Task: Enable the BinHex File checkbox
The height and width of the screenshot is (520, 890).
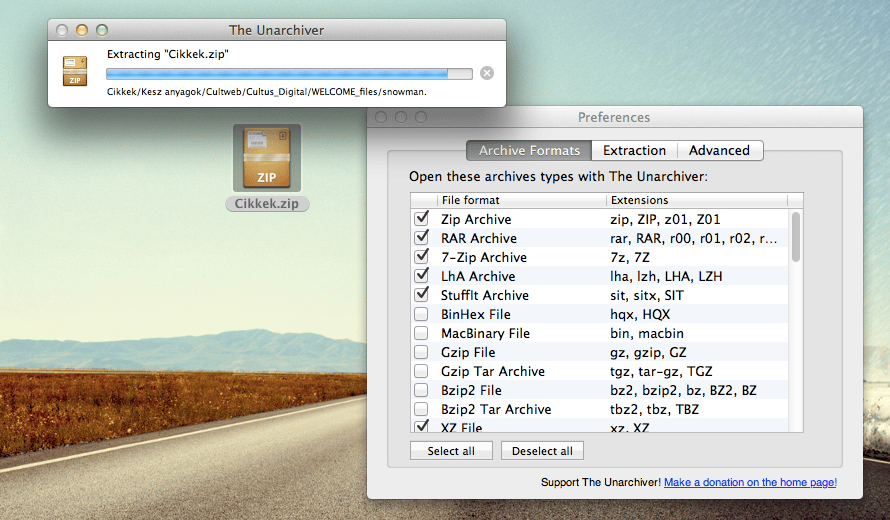Action: [421, 314]
